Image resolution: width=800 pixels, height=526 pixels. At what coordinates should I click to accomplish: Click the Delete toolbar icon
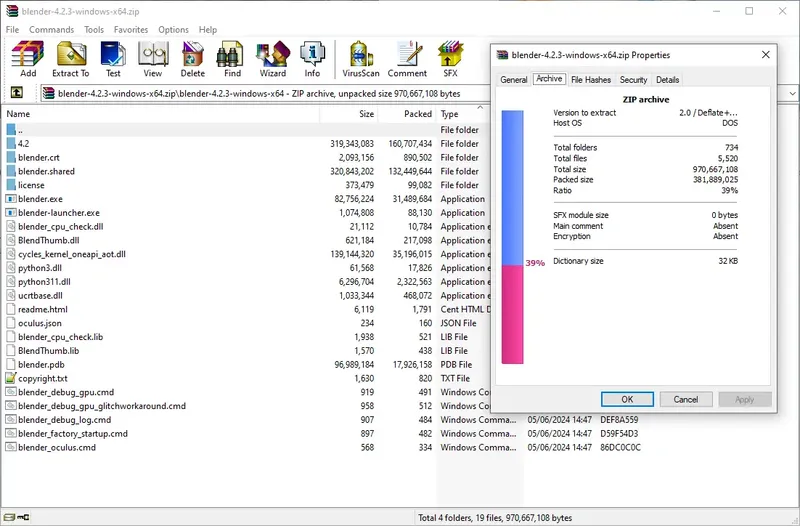[192, 54]
